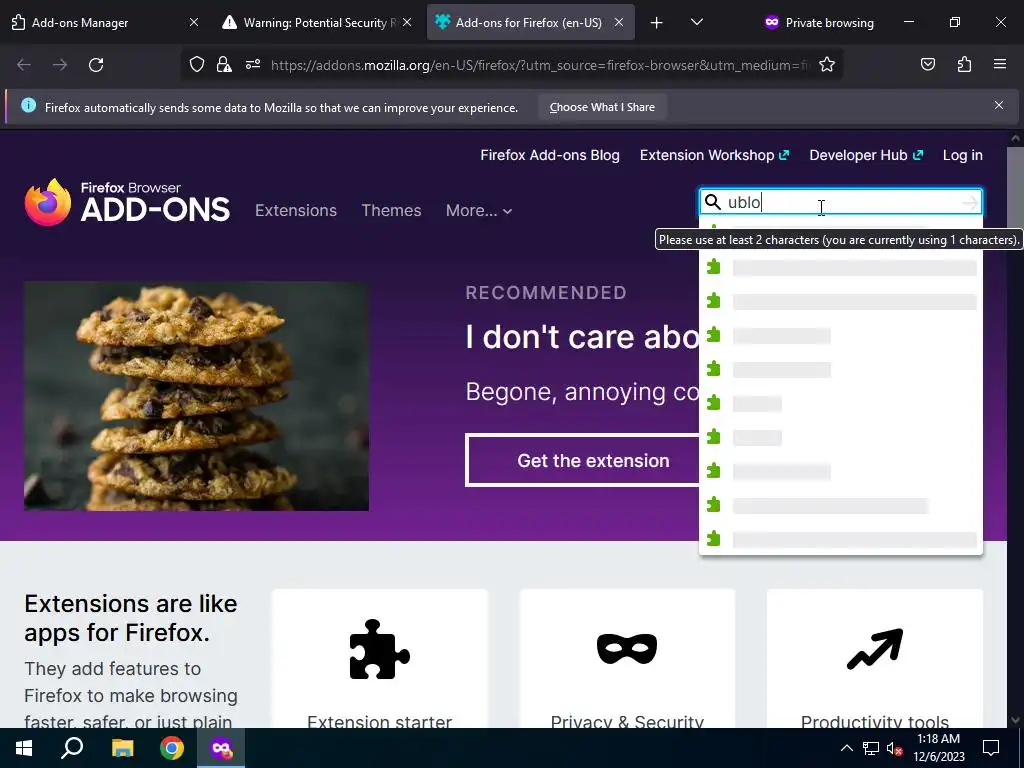Image resolution: width=1024 pixels, height=768 pixels.
Task: Expand the More... dropdown menu
Action: point(479,210)
